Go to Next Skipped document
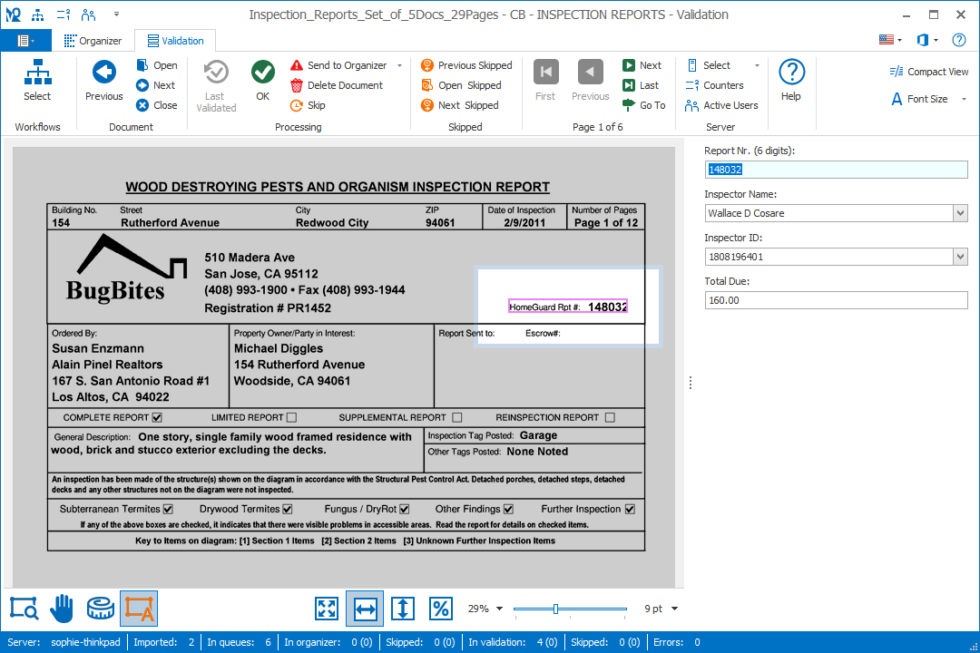Viewport: 980px width, 653px height. click(x=460, y=105)
